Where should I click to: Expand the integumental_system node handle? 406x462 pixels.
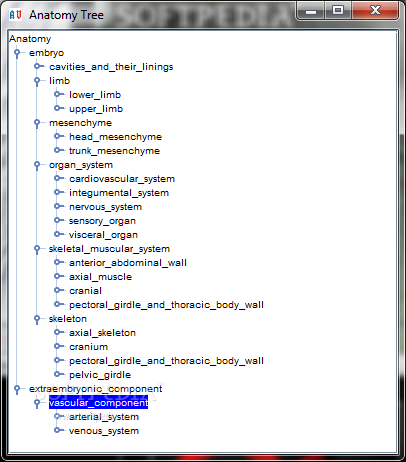59,193
